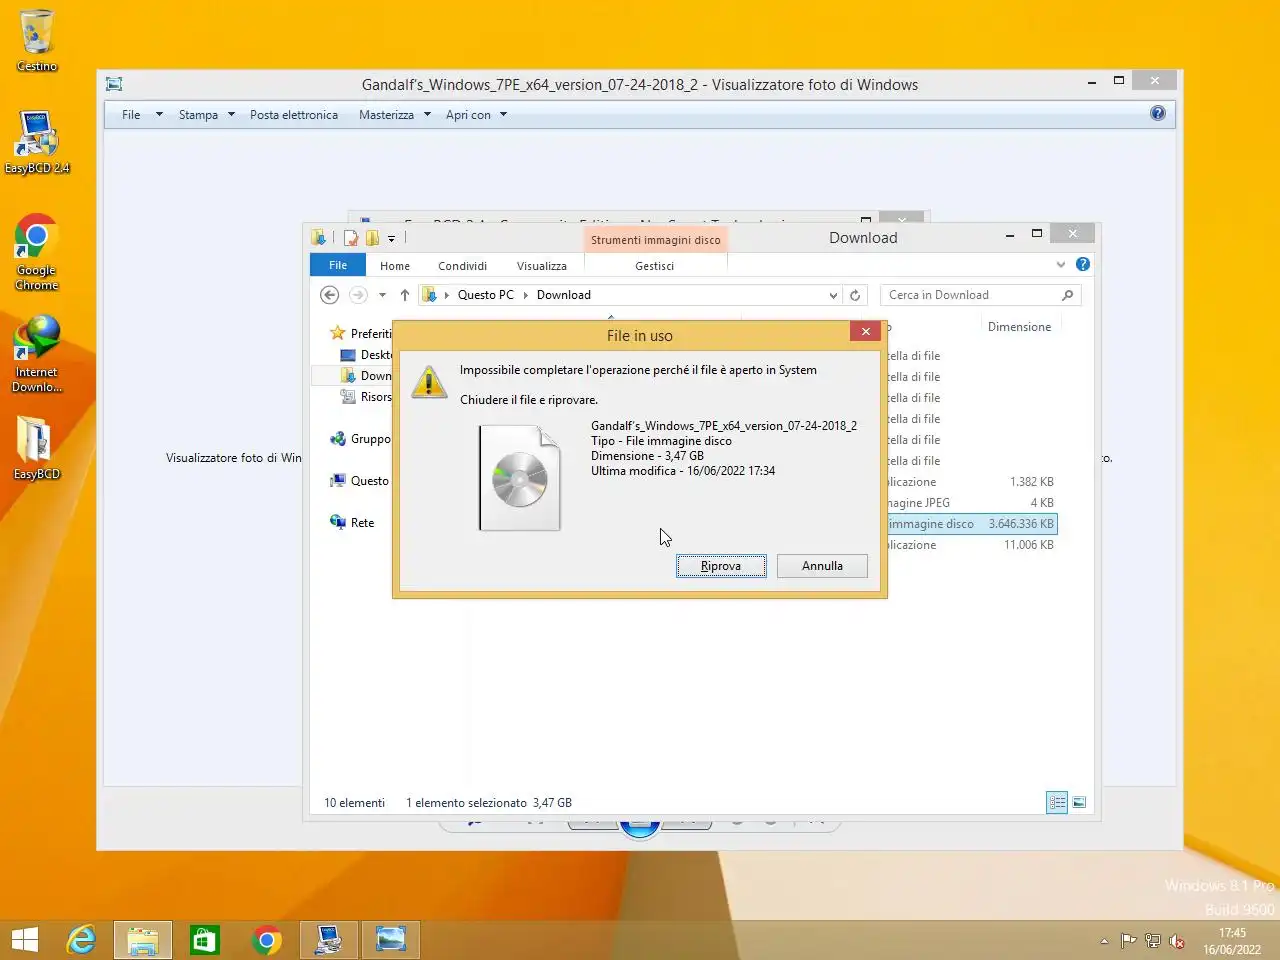Close the File in uso dialog

coord(866,331)
